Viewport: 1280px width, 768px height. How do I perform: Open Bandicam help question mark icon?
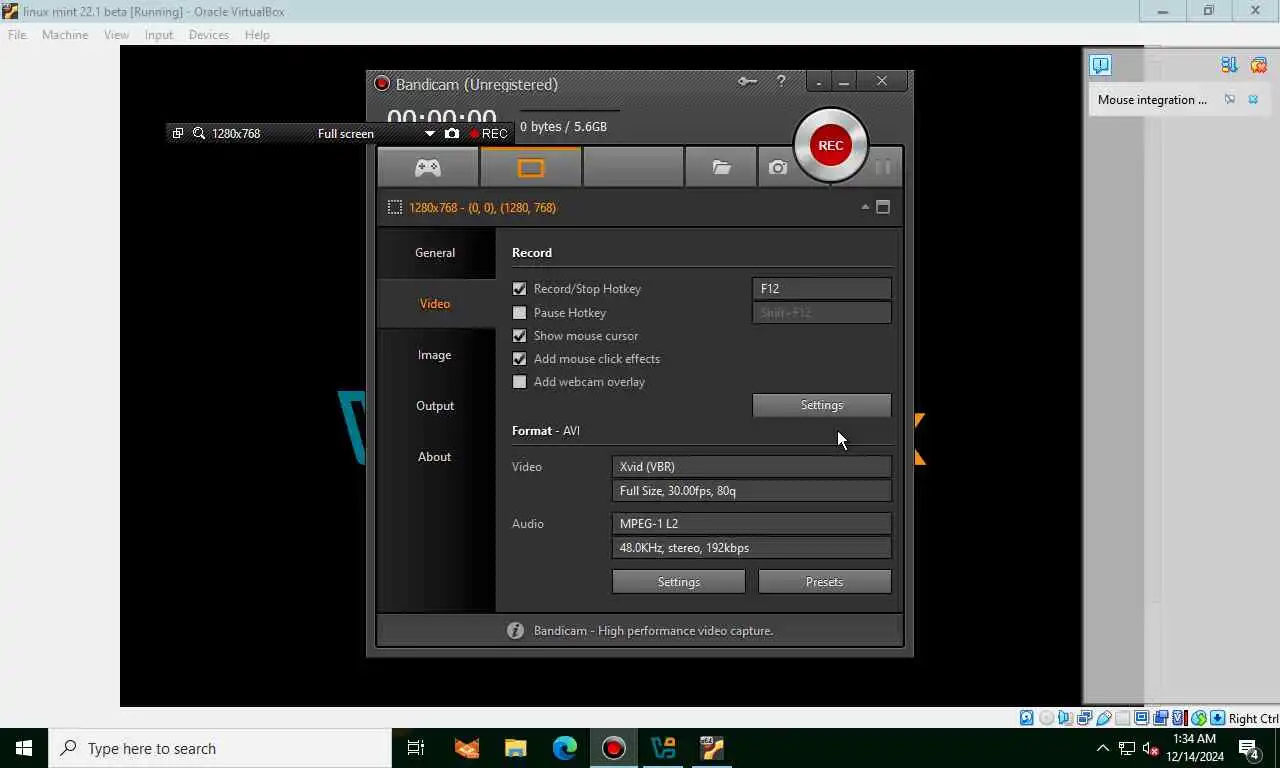pos(781,82)
